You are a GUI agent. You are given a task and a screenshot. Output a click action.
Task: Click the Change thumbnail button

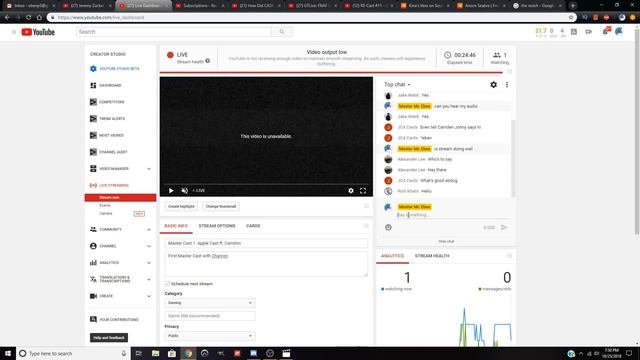tap(221, 207)
